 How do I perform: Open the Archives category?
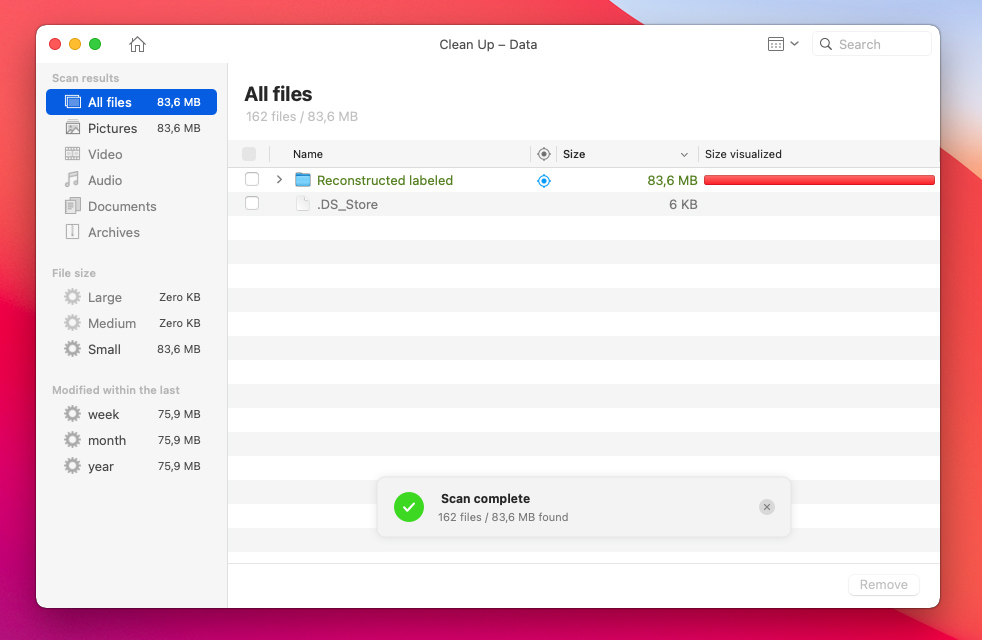click(132, 232)
